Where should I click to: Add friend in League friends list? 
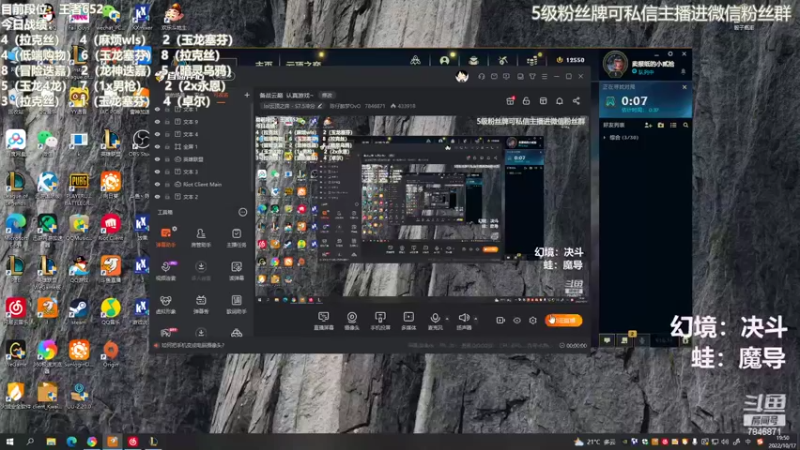[648, 125]
